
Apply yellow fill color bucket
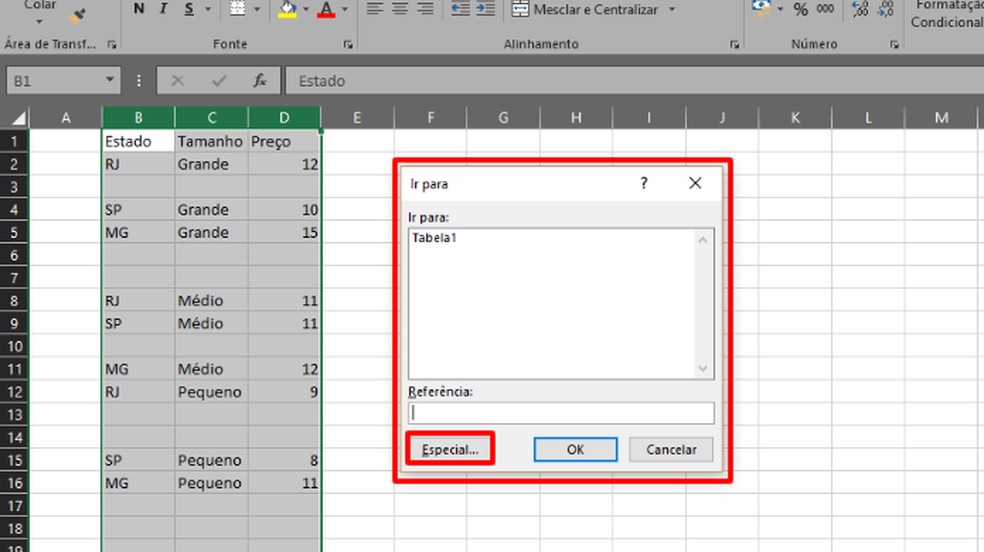coord(287,9)
